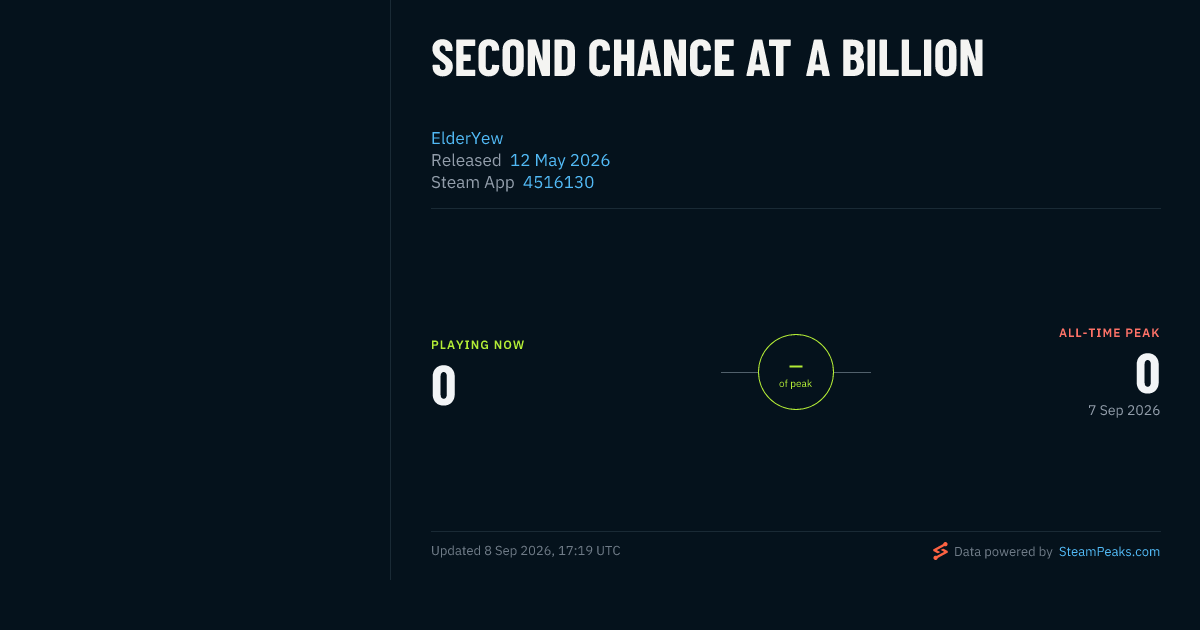Screen dimensions: 1200x630
Task: Click the Data powered by text
Action: [x=1003, y=551]
